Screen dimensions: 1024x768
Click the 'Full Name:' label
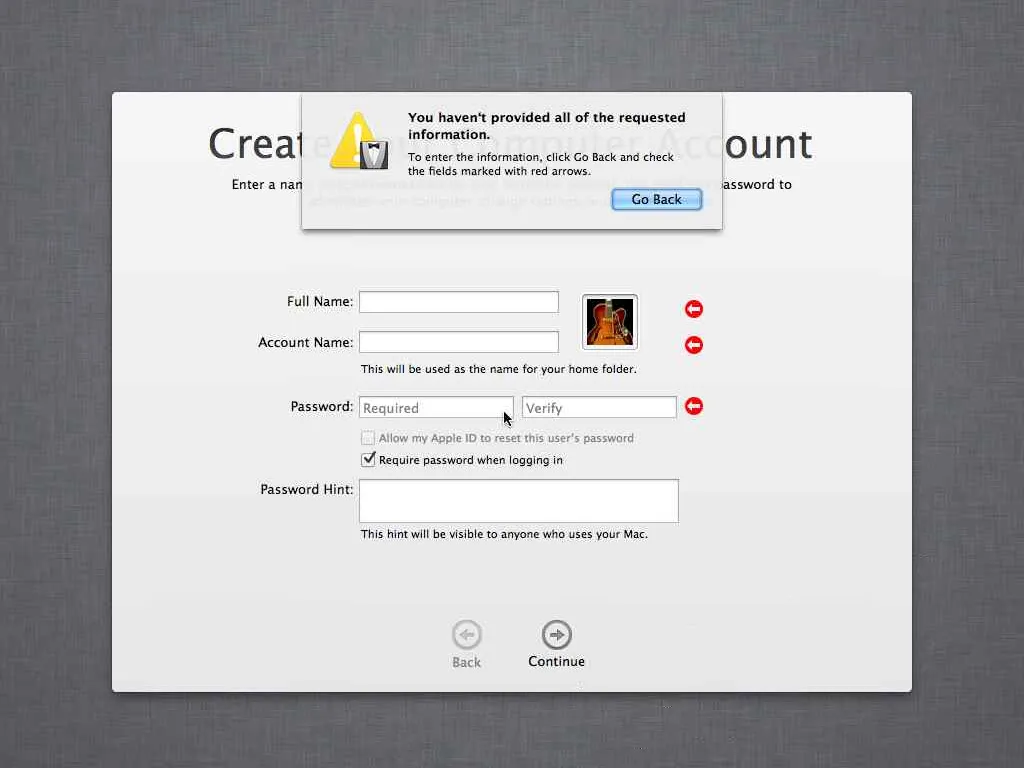320,302
